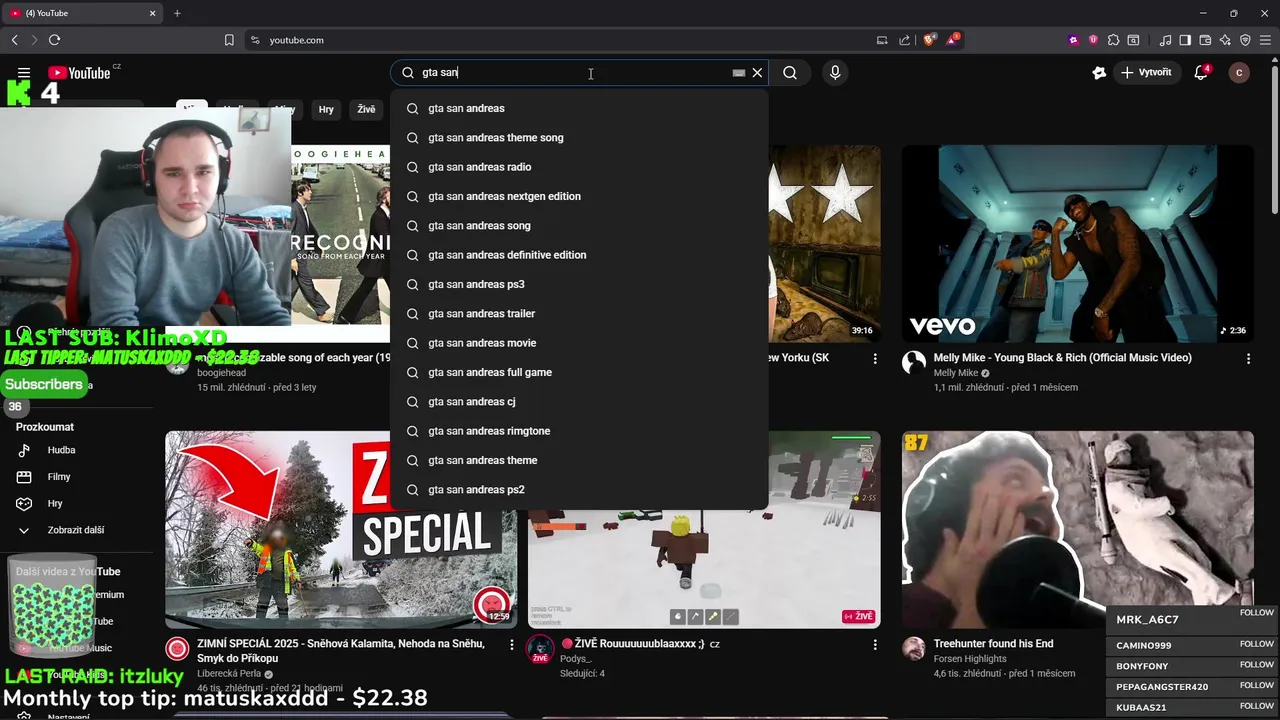The image size is (1280, 720).
Task: Open Brave Shields lion icon
Action: tap(929, 40)
